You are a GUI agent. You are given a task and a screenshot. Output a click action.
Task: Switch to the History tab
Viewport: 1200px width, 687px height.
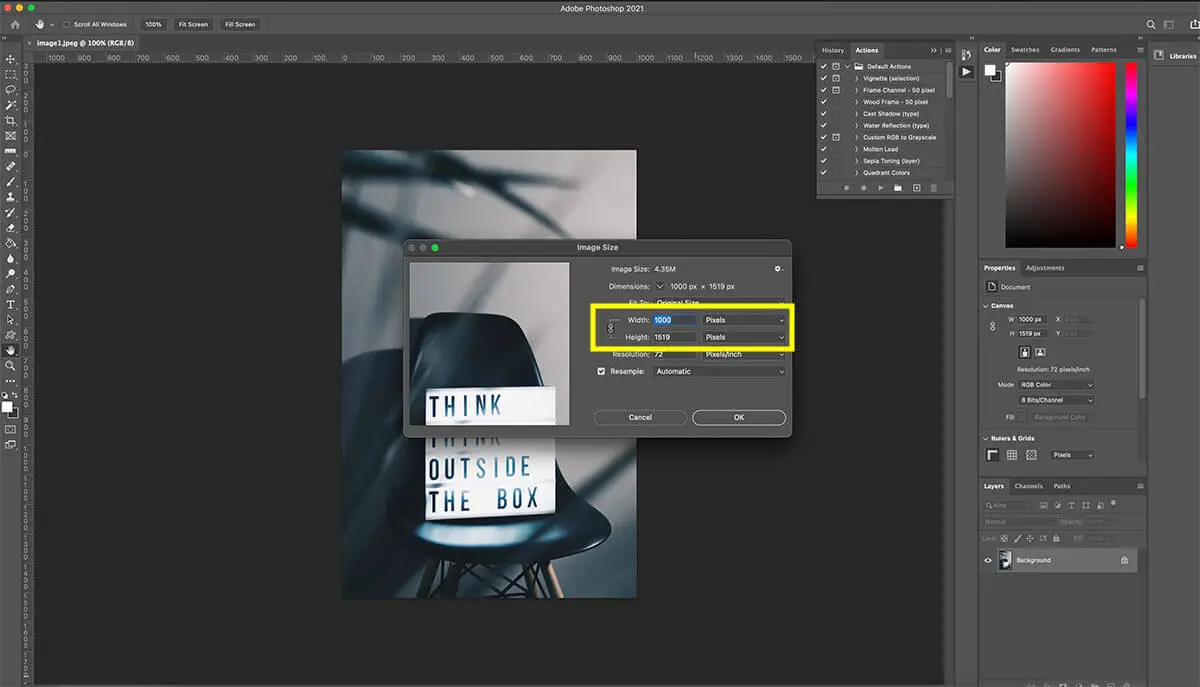[833, 50]
